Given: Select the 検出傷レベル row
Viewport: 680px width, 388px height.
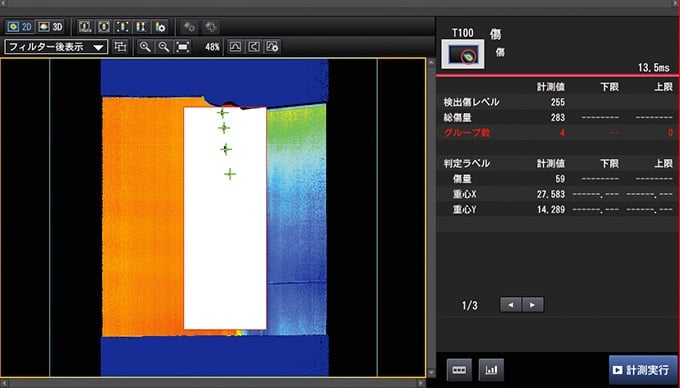Looking at the screenshot, I should pos(558,102).
